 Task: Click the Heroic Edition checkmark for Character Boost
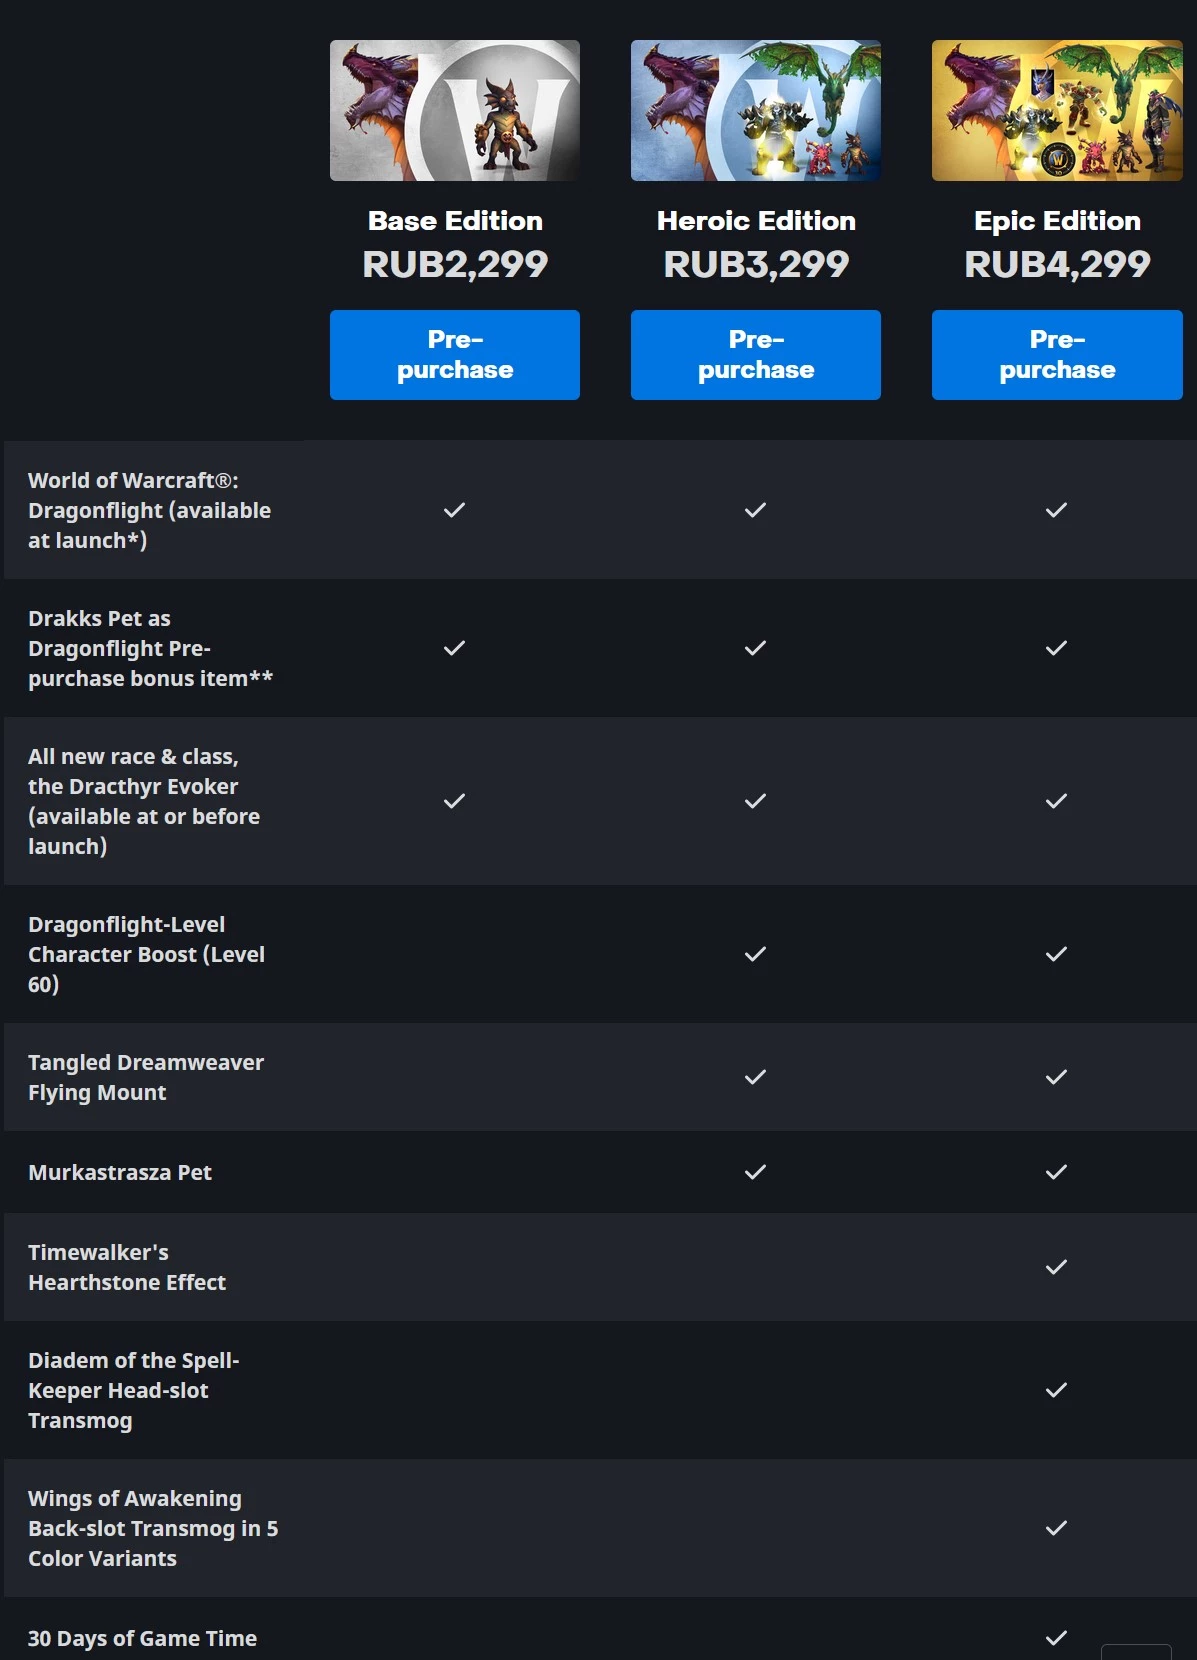756,954
